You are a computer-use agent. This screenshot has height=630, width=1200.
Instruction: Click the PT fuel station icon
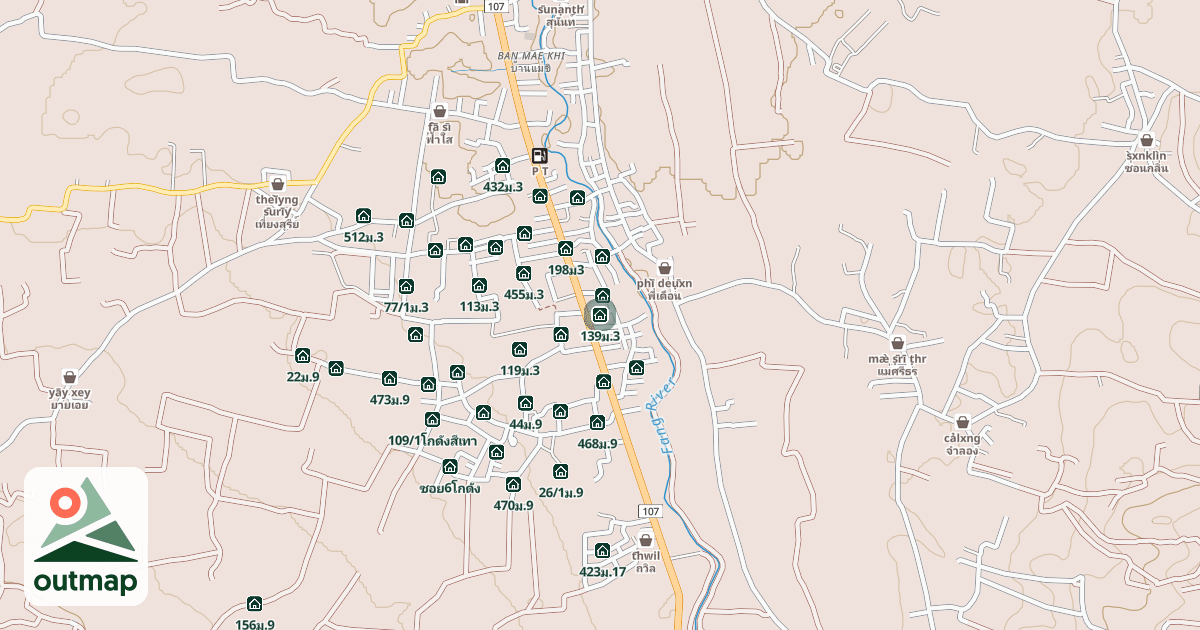(540, 155)
